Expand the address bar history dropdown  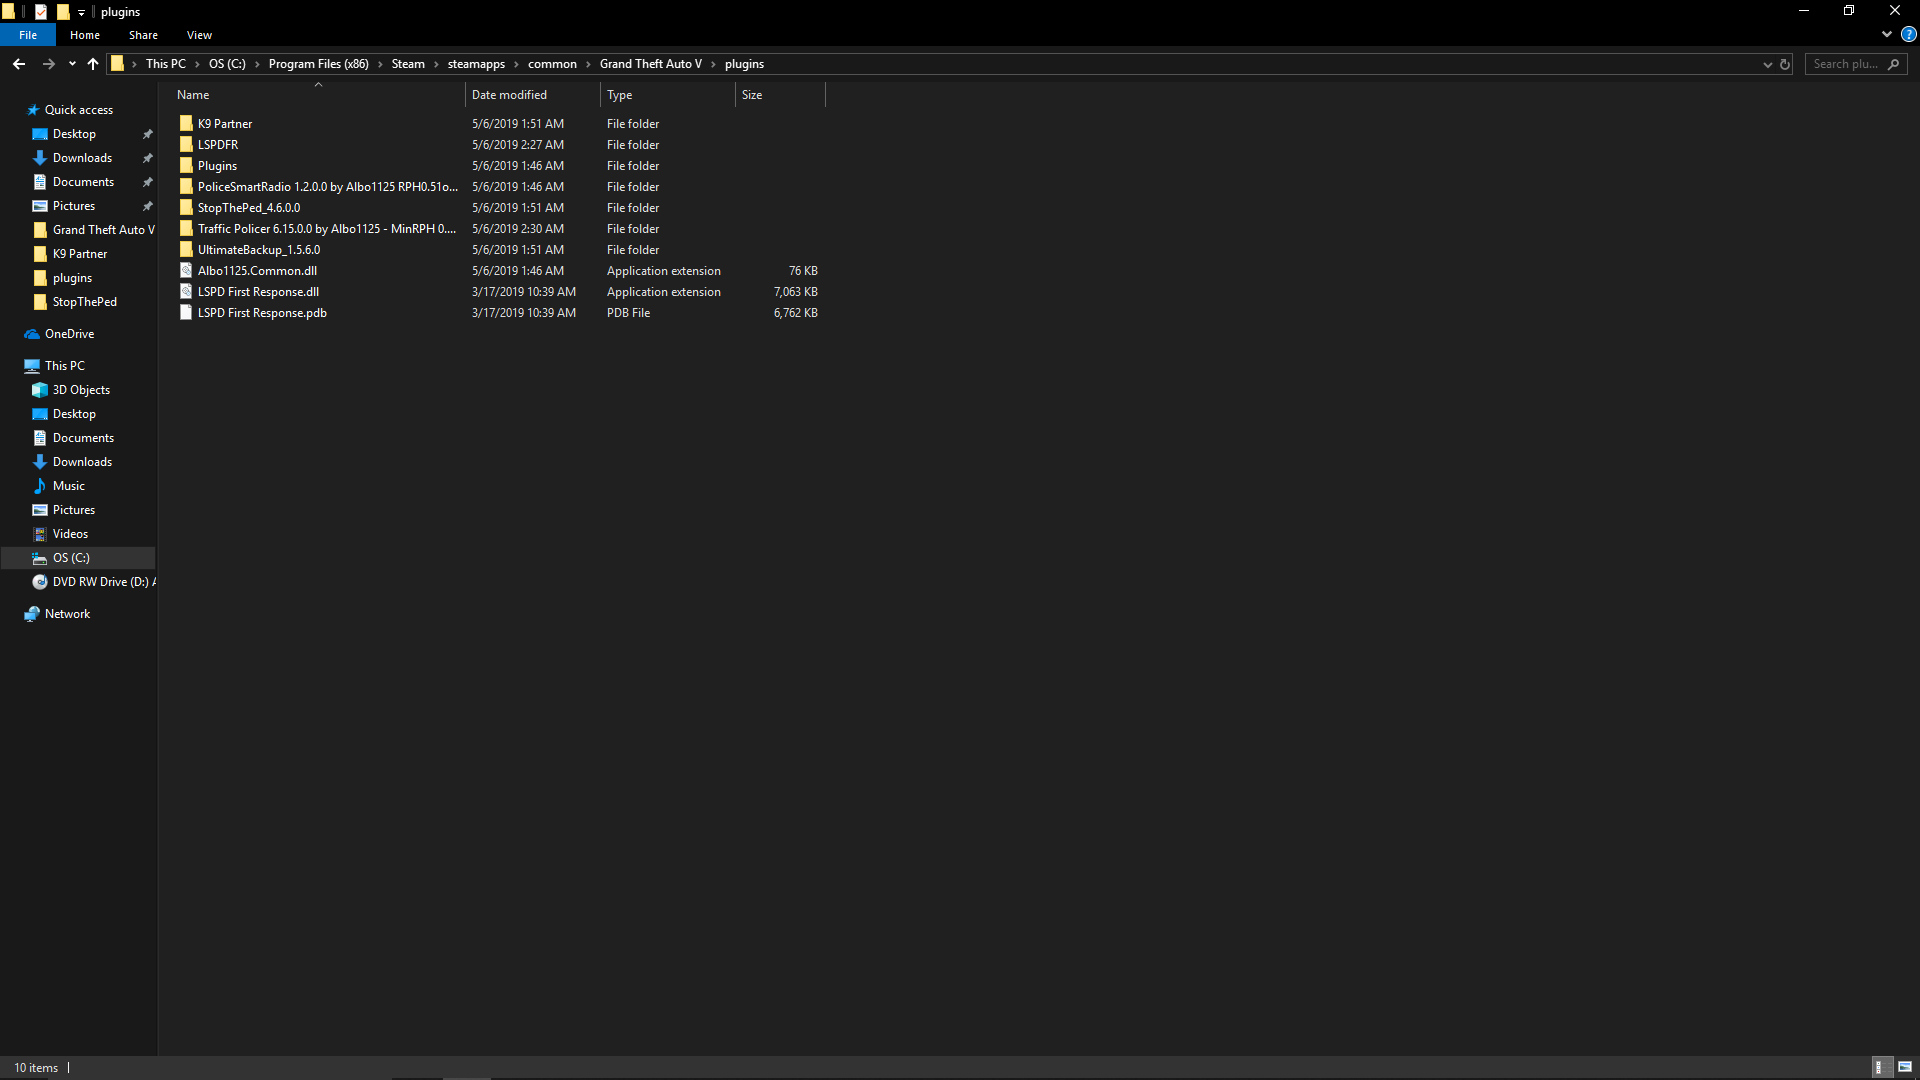click(1767, 64)
